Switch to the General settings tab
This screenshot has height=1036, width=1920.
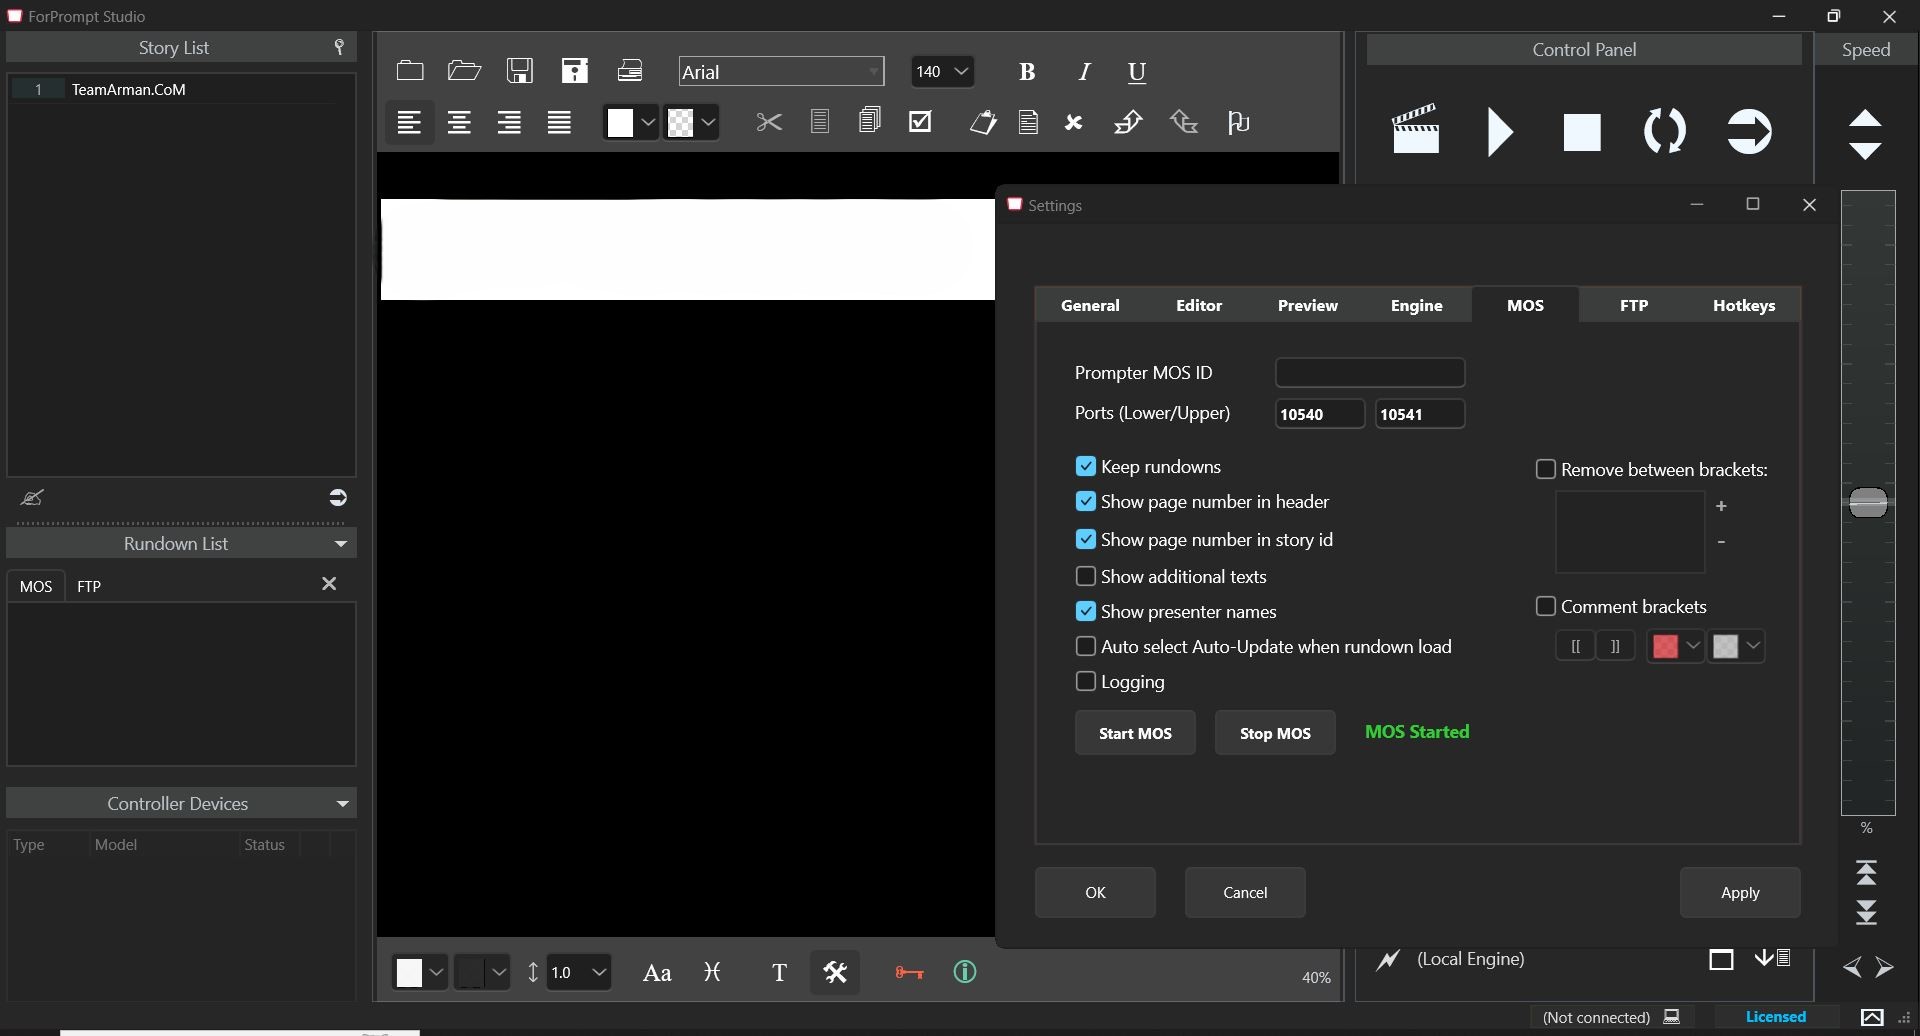[x=1090, y=306]
